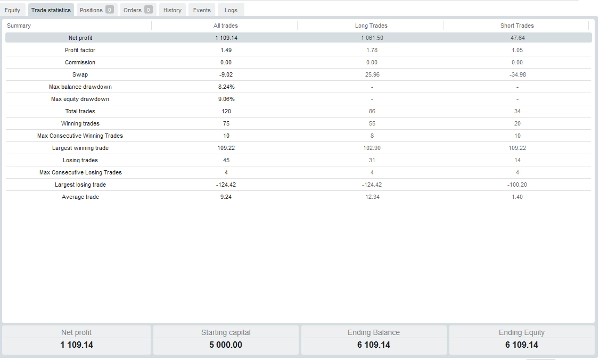Click the Long Trades Largest winning trade value
The width and height of the screenshot is (600, 360).
(372, 148)
